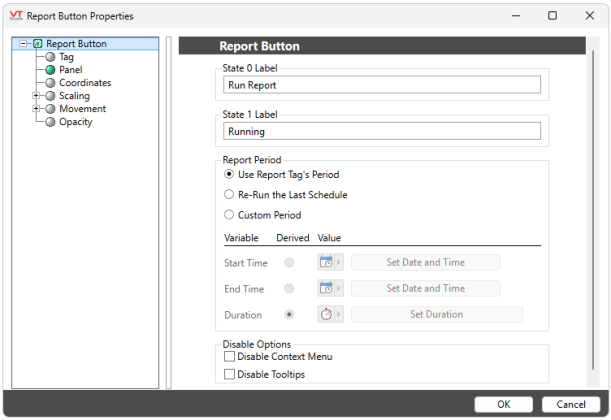Image resolution: width=611 pixels, height=420 pixels.
Task: Click the Cancel button
Action: click(x=571, y=404)
